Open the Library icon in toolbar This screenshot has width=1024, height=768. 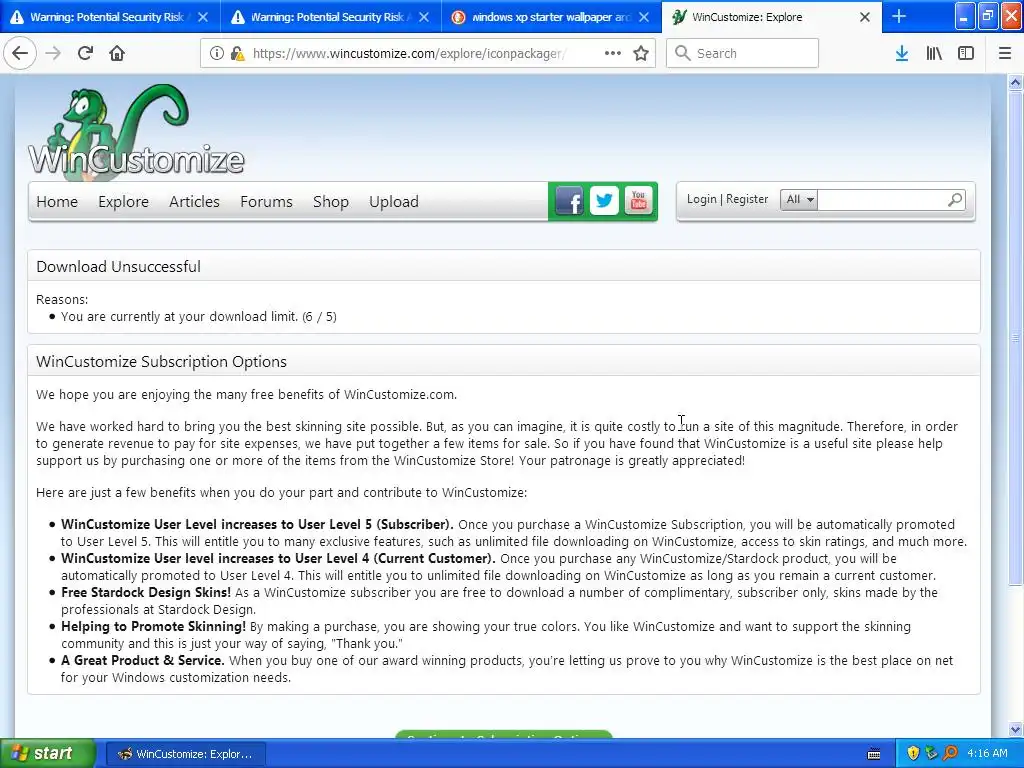coord(934,54)
